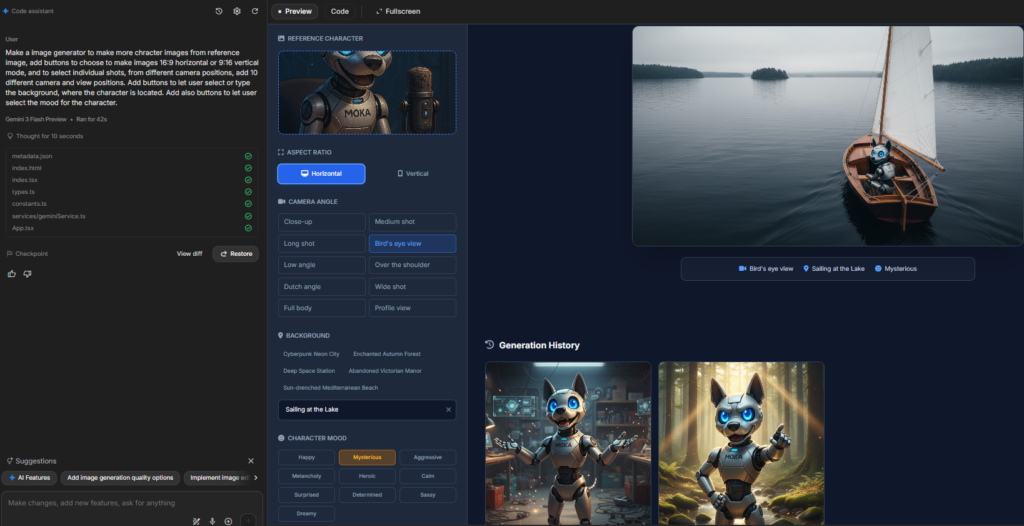The width and height of the screenshot is (1024, 526).
Task: Click the thumbs up feedback icon
Action: (x=12, y=273)
